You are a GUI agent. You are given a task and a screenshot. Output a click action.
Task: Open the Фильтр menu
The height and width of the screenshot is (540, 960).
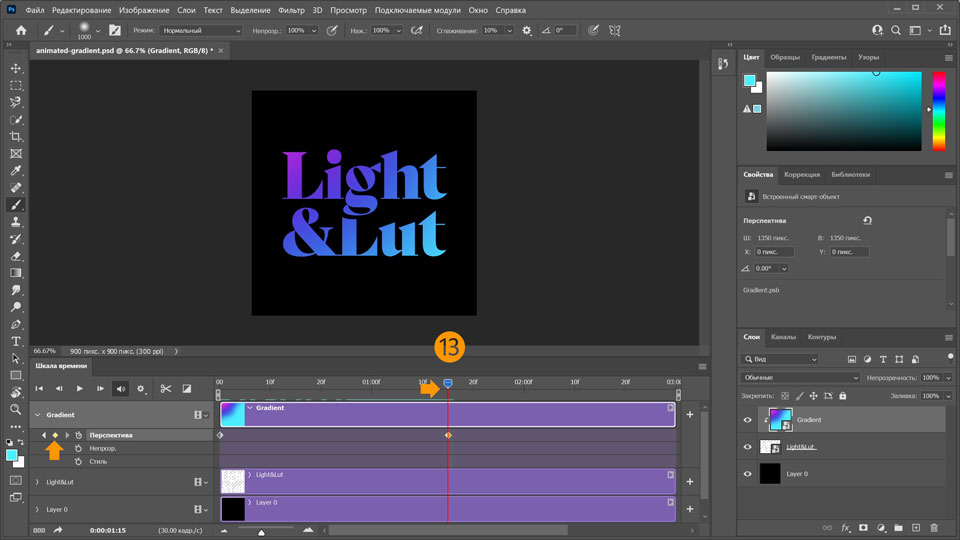coord(292,9)
